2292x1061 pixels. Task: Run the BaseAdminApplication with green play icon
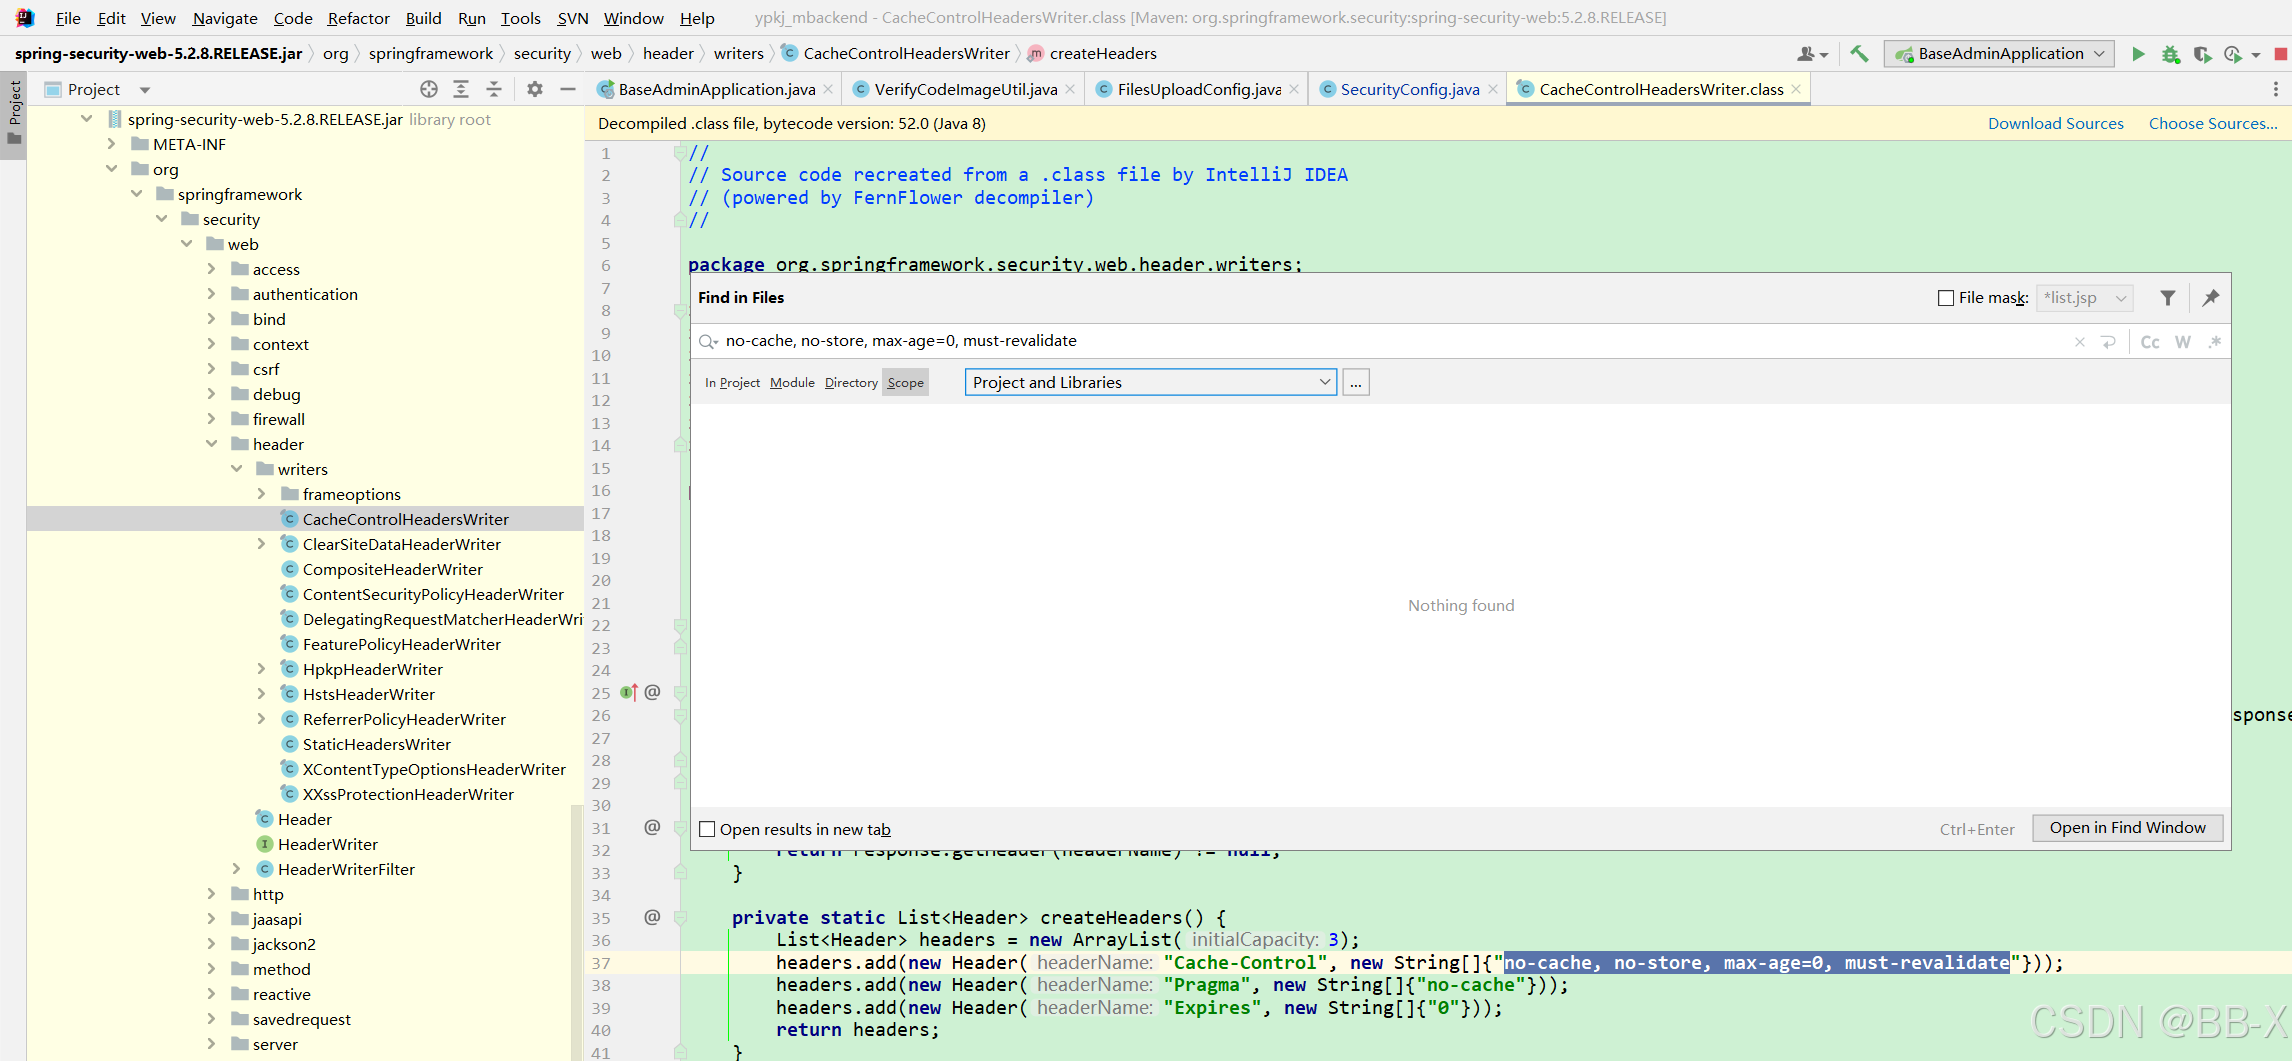(2138, 54)
